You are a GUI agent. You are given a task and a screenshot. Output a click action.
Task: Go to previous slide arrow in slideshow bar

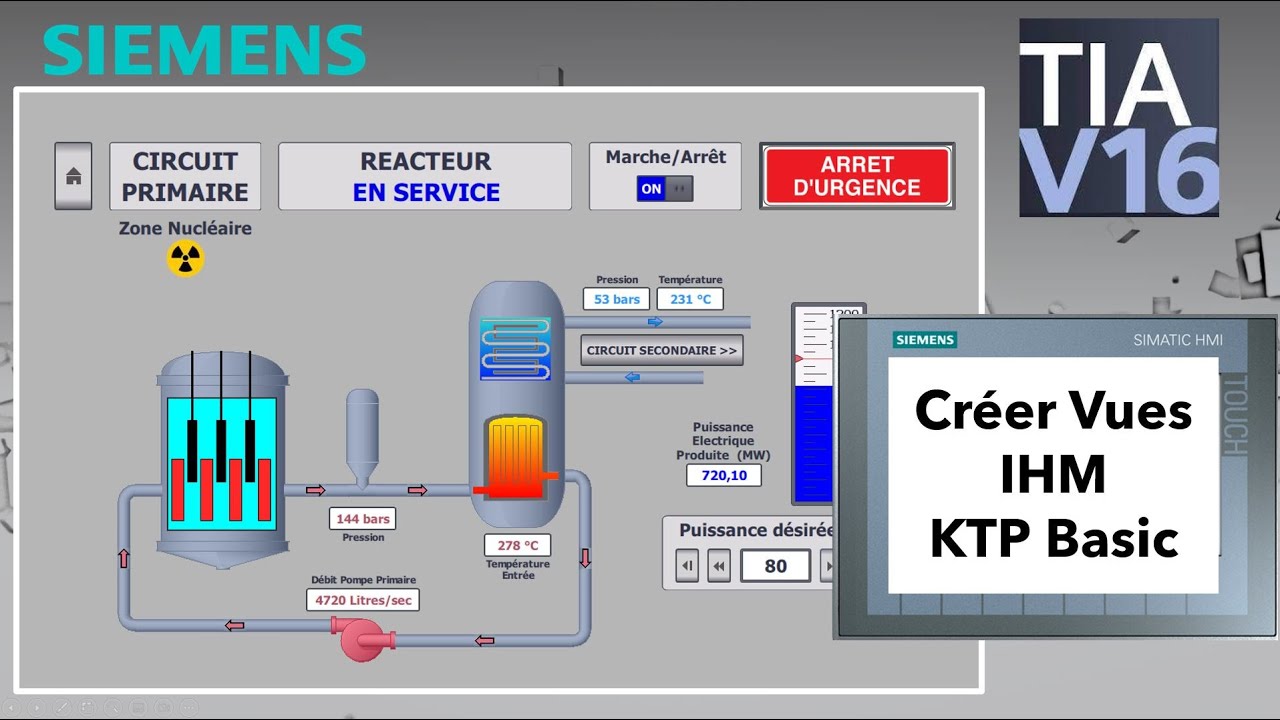pyautogui.click(x=11, y=707)
